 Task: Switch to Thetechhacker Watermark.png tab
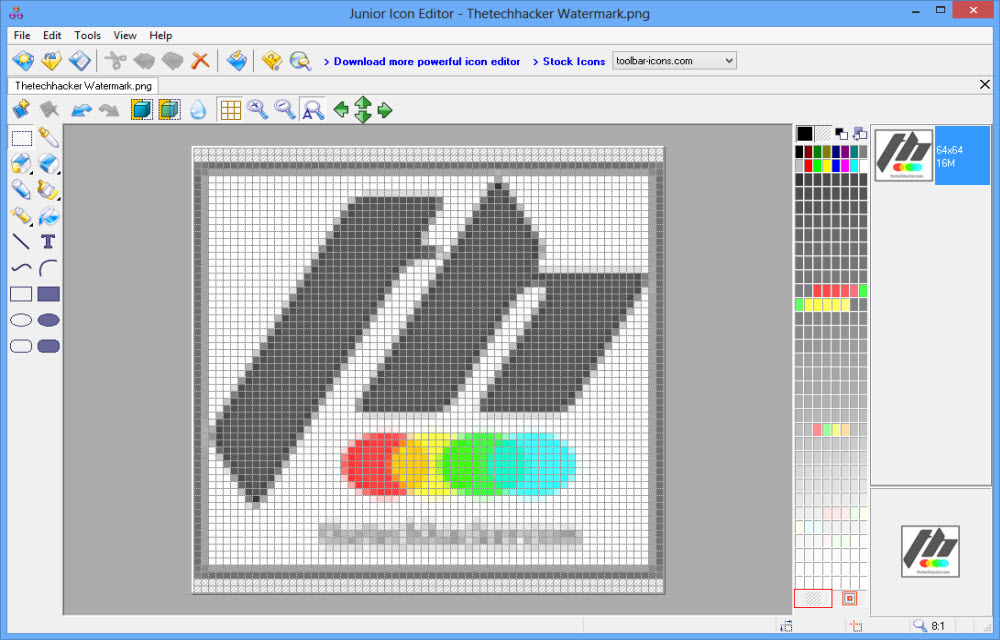(x=84, y=86)
